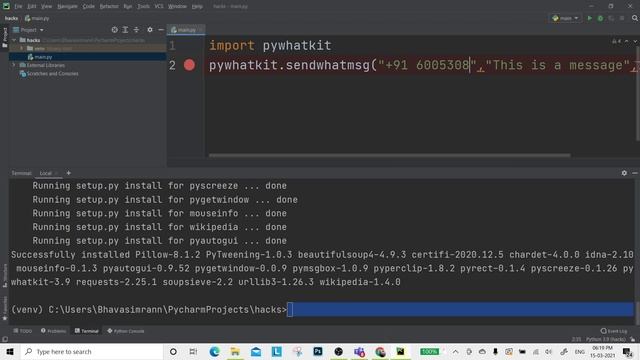Start debugging with the bug icon
Image resolution: width=640 pixels, height=360 pixels.
[600, 18]
